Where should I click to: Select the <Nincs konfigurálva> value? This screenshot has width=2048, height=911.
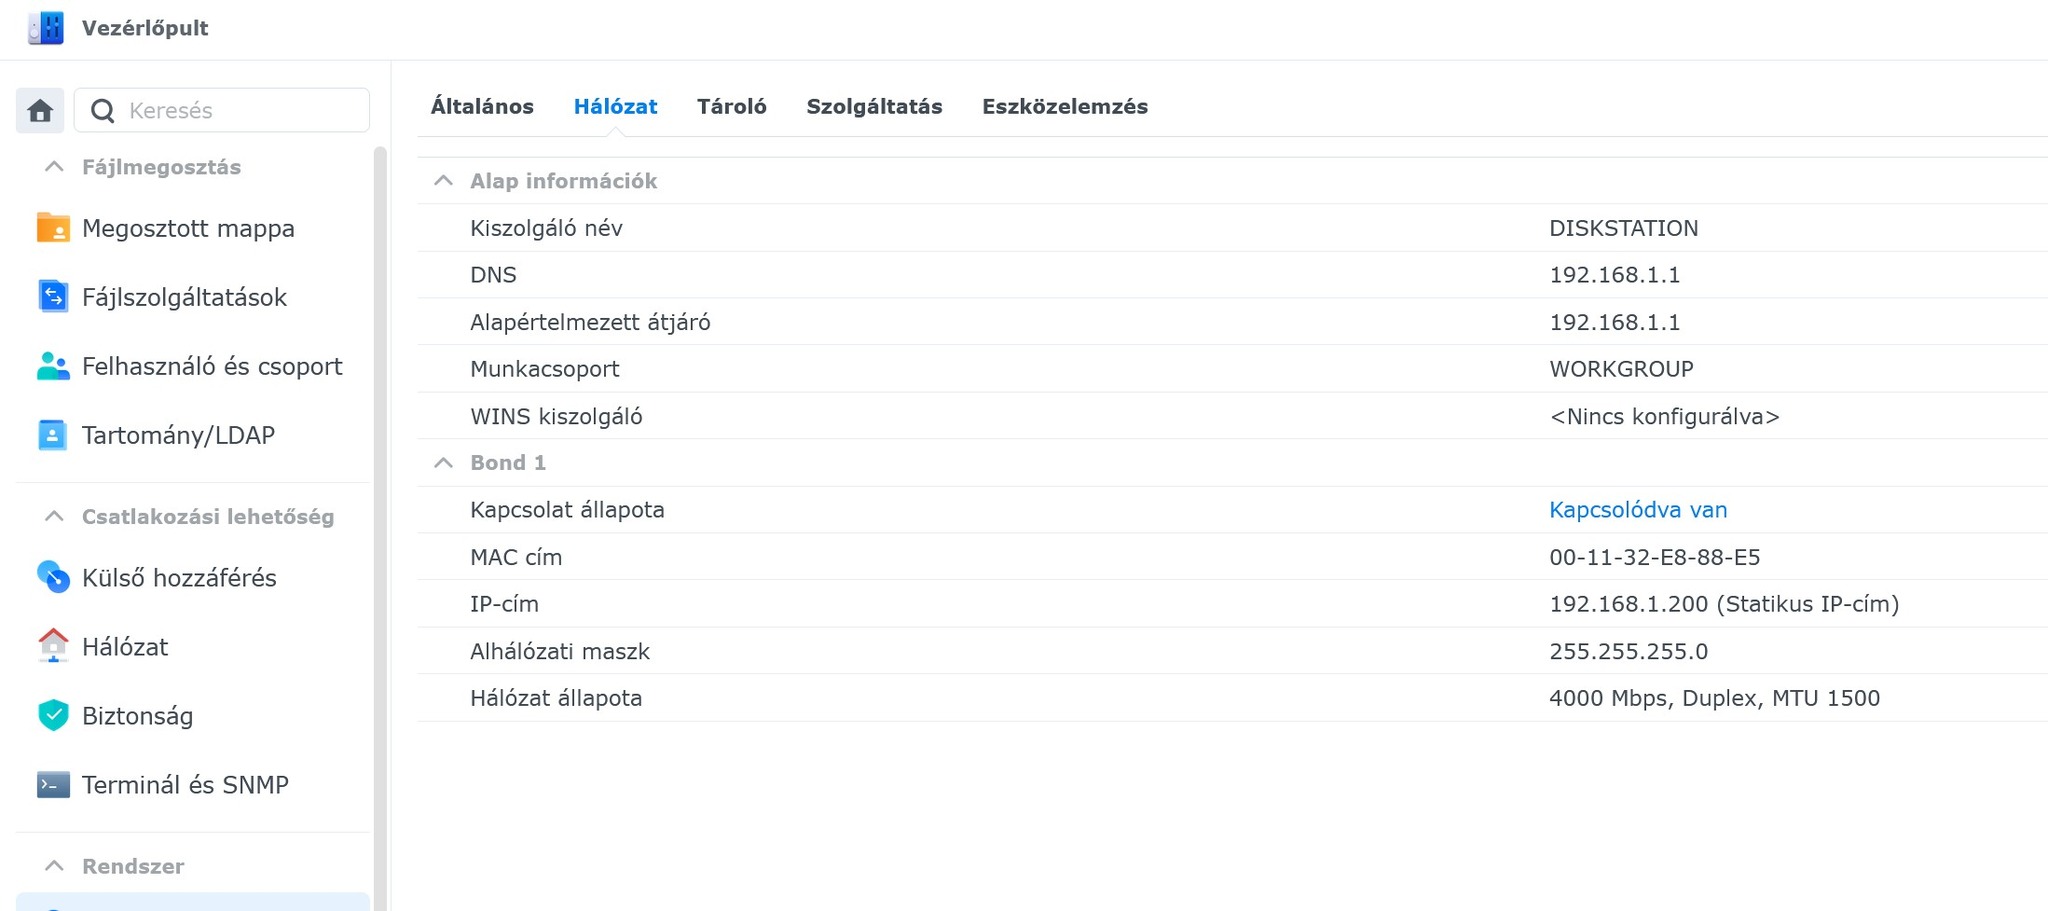(x=1665, y=416)
